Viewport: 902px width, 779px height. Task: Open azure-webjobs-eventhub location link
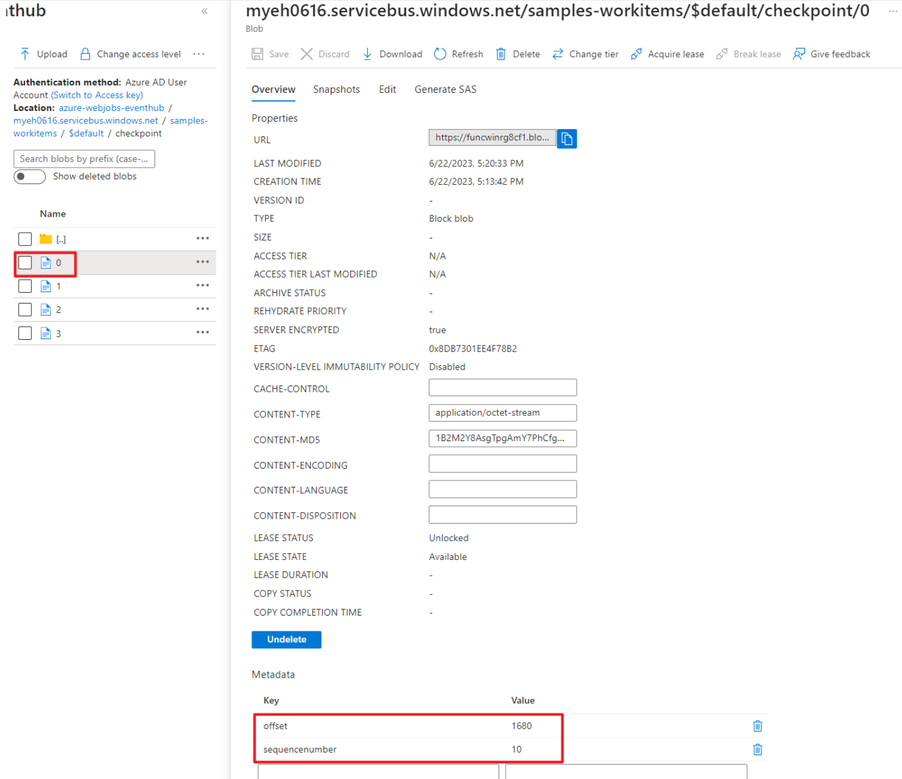pyautogui.click(x=112, y=108)
